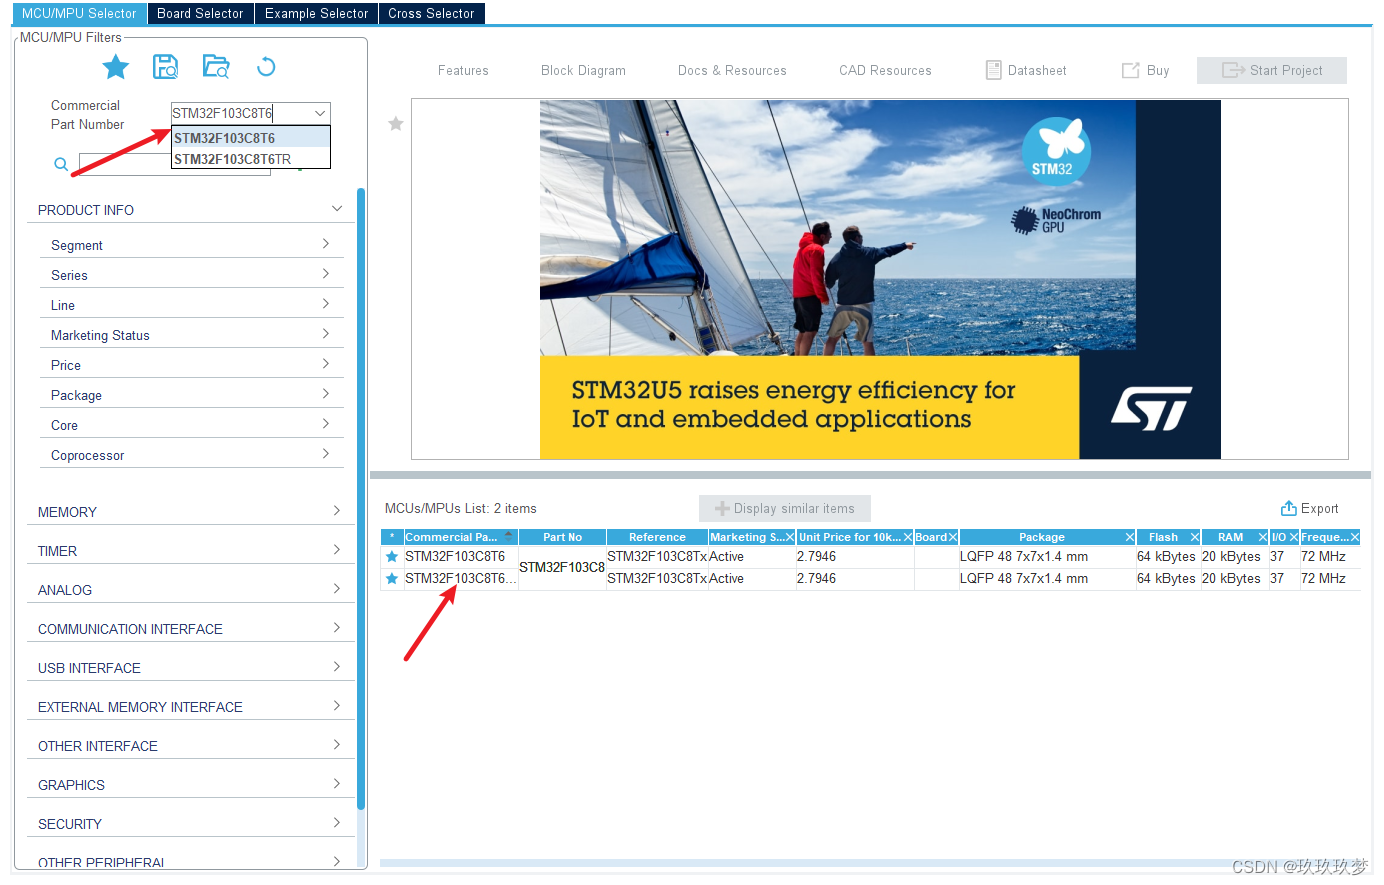
Task: Switch to Board Selector tab
Action: (200, 13)
